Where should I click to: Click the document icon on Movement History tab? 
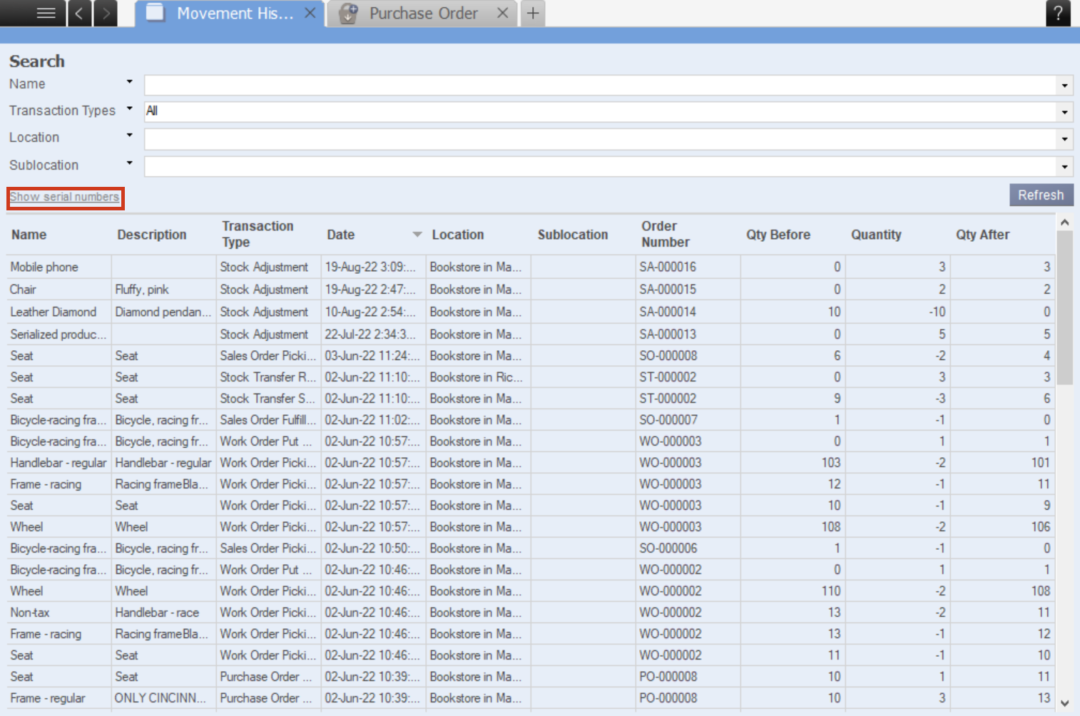coord(155,13)
